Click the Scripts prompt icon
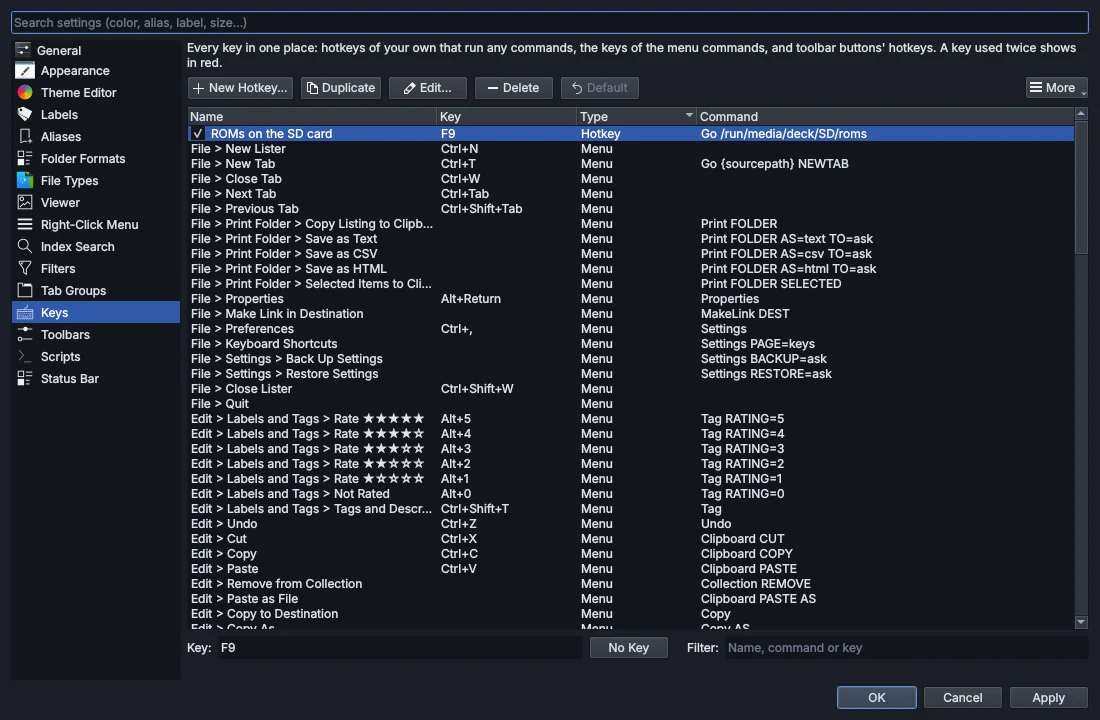This screenshot has width=1100, height=720. point(25,356)
